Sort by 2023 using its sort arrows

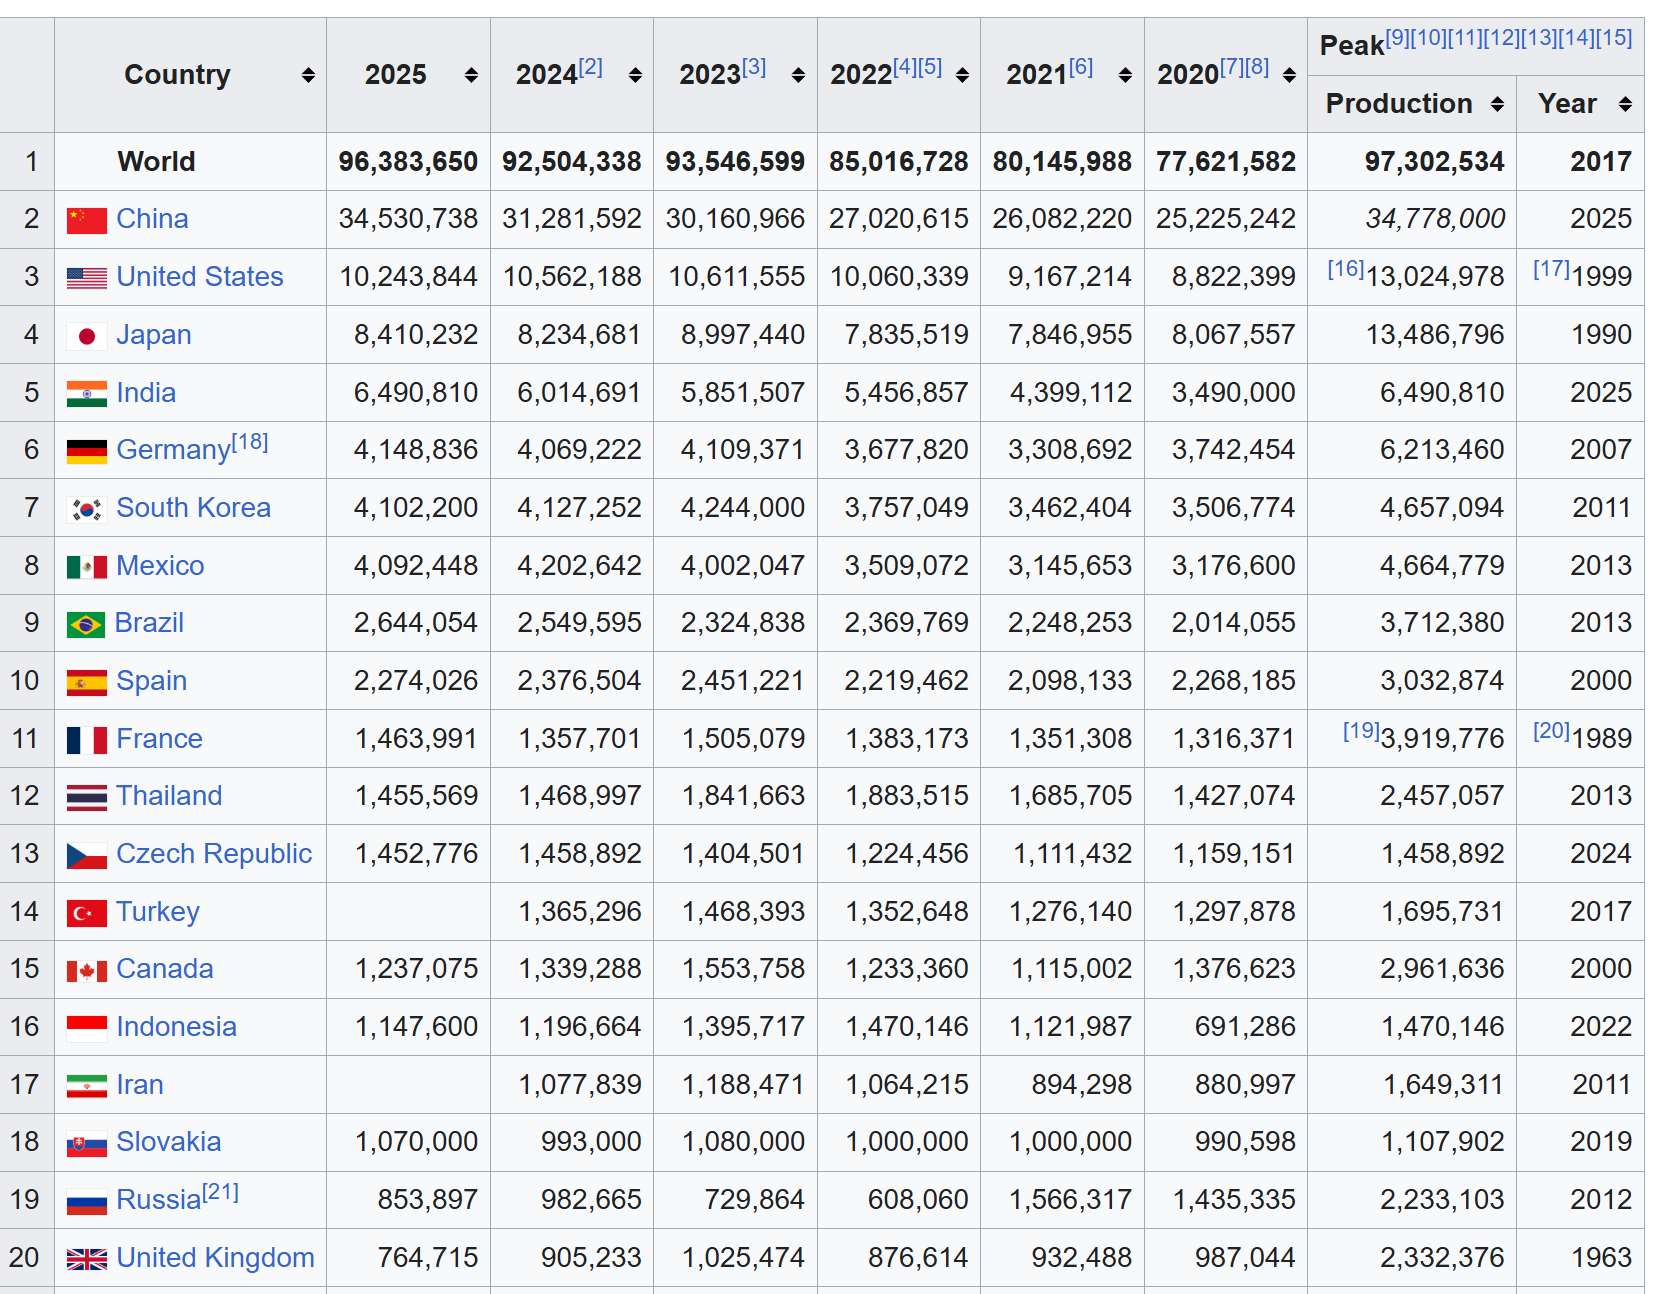click(x=798, y=75)
